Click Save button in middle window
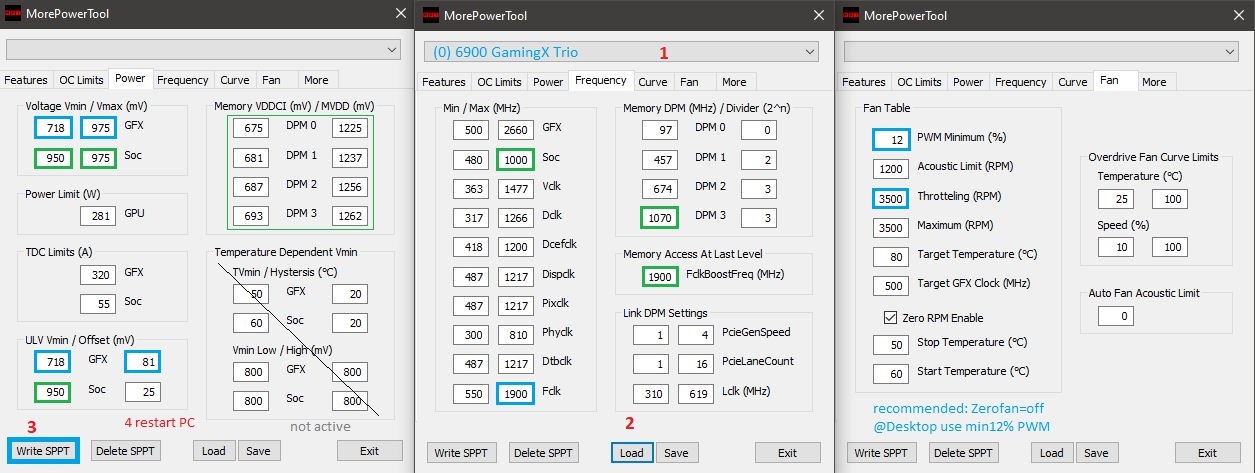Screen dimensions: 1255x473 pos(675,453)
